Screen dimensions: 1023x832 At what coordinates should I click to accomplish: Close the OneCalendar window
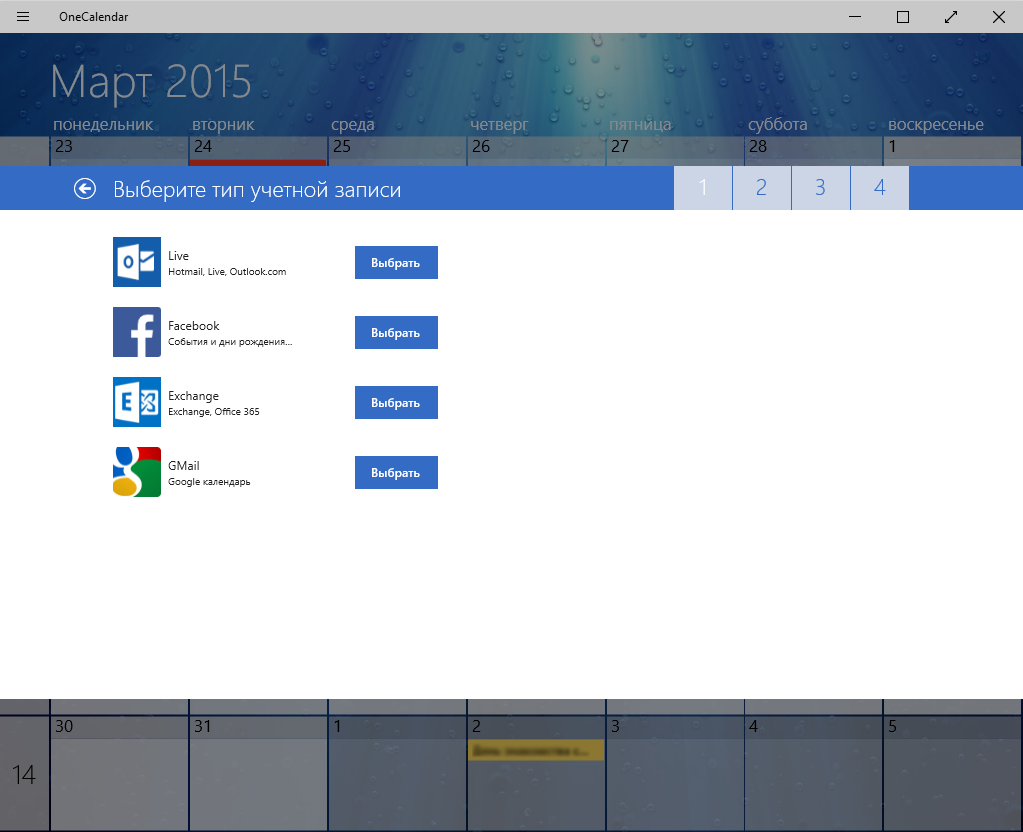pos(999,17)
